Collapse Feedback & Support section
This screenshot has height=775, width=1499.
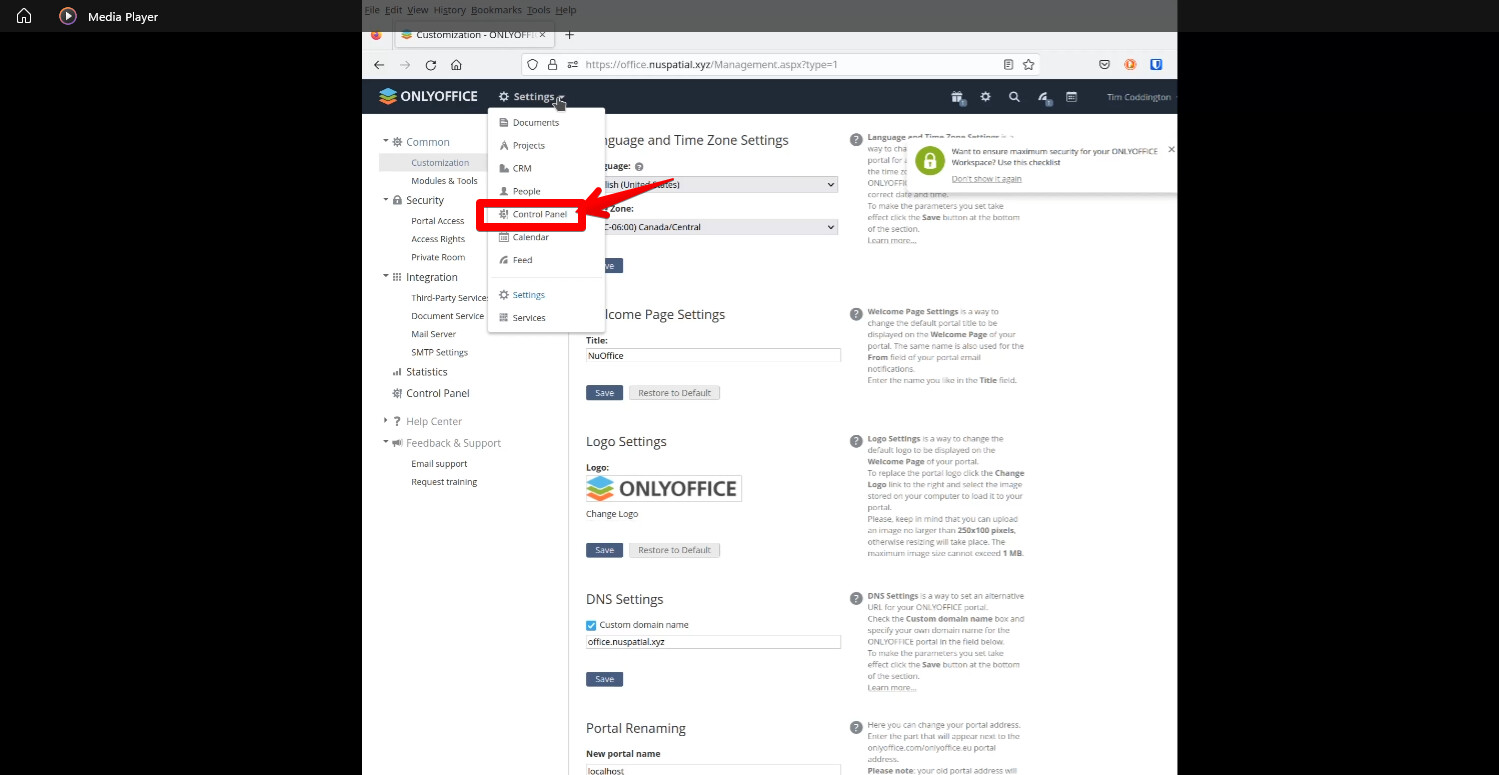[385, 442]
